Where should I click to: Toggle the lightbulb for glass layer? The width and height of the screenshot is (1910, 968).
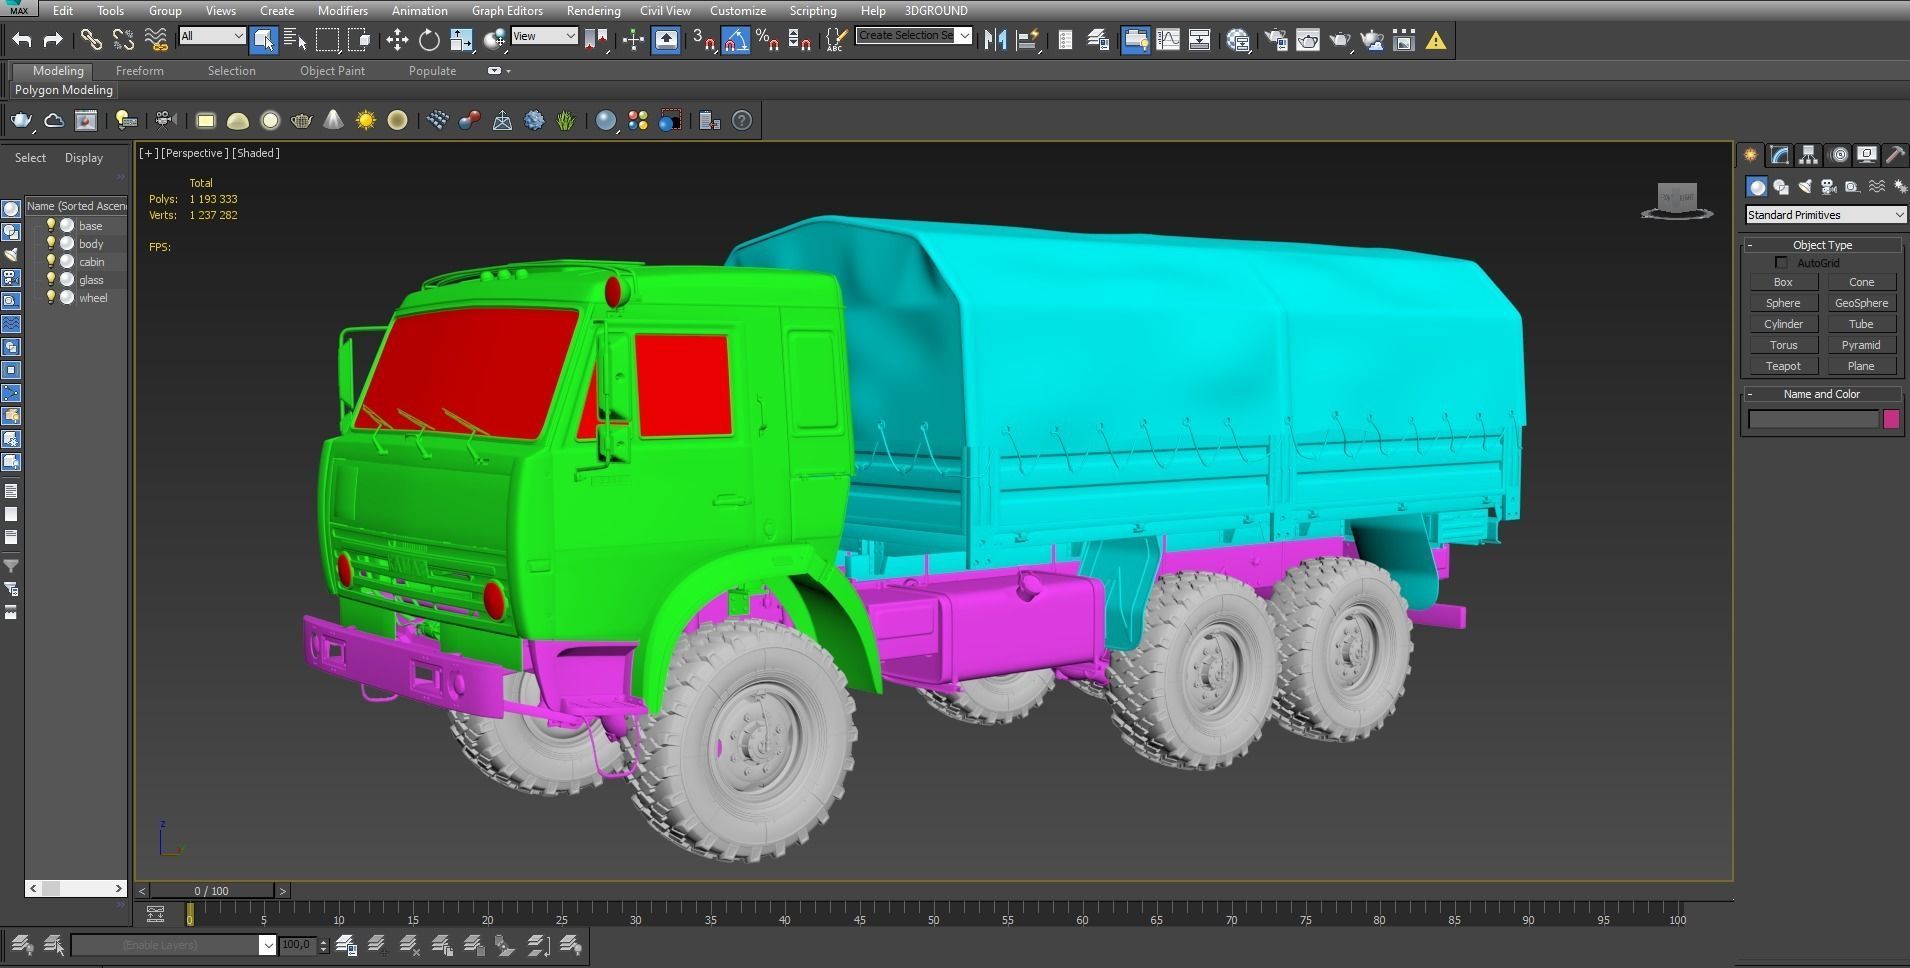pos(51,280)
